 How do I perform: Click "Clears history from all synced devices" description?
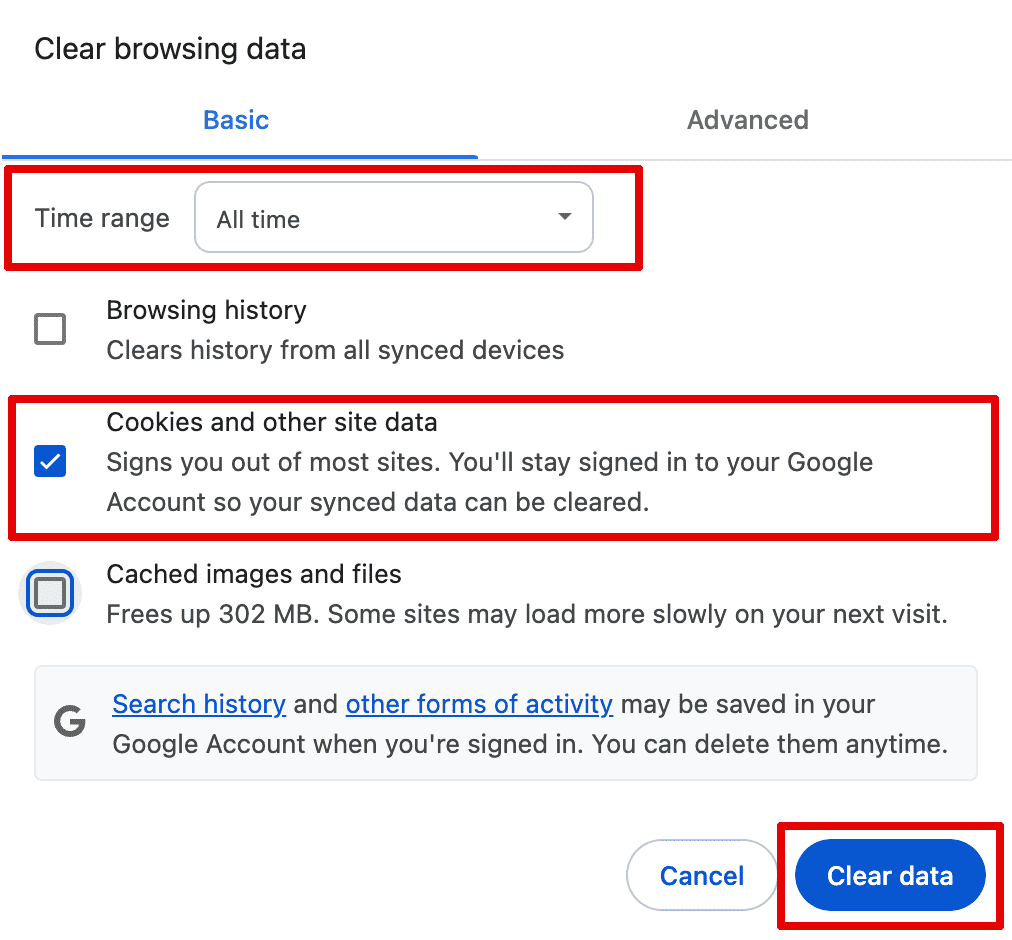click(x=335, y=350)
